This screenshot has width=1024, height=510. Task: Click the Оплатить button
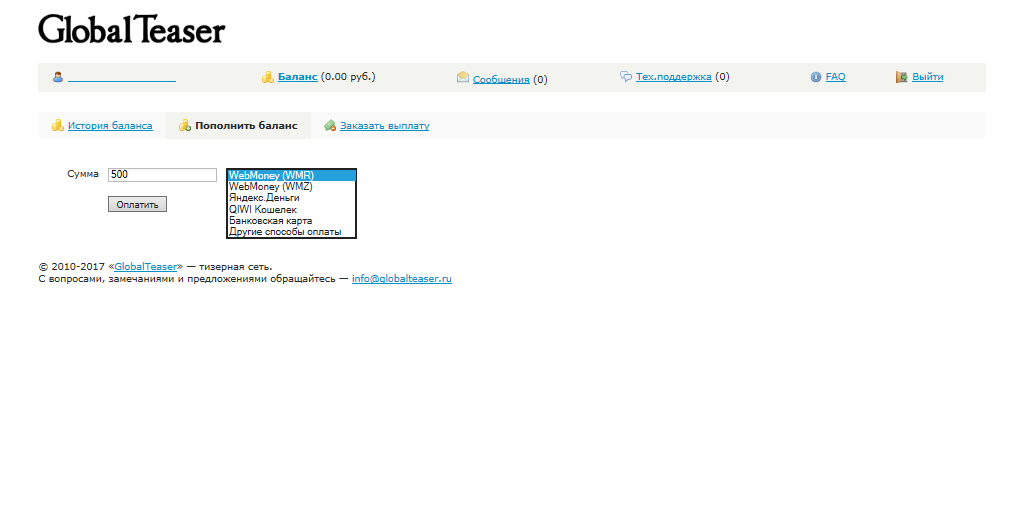[137, 204]
